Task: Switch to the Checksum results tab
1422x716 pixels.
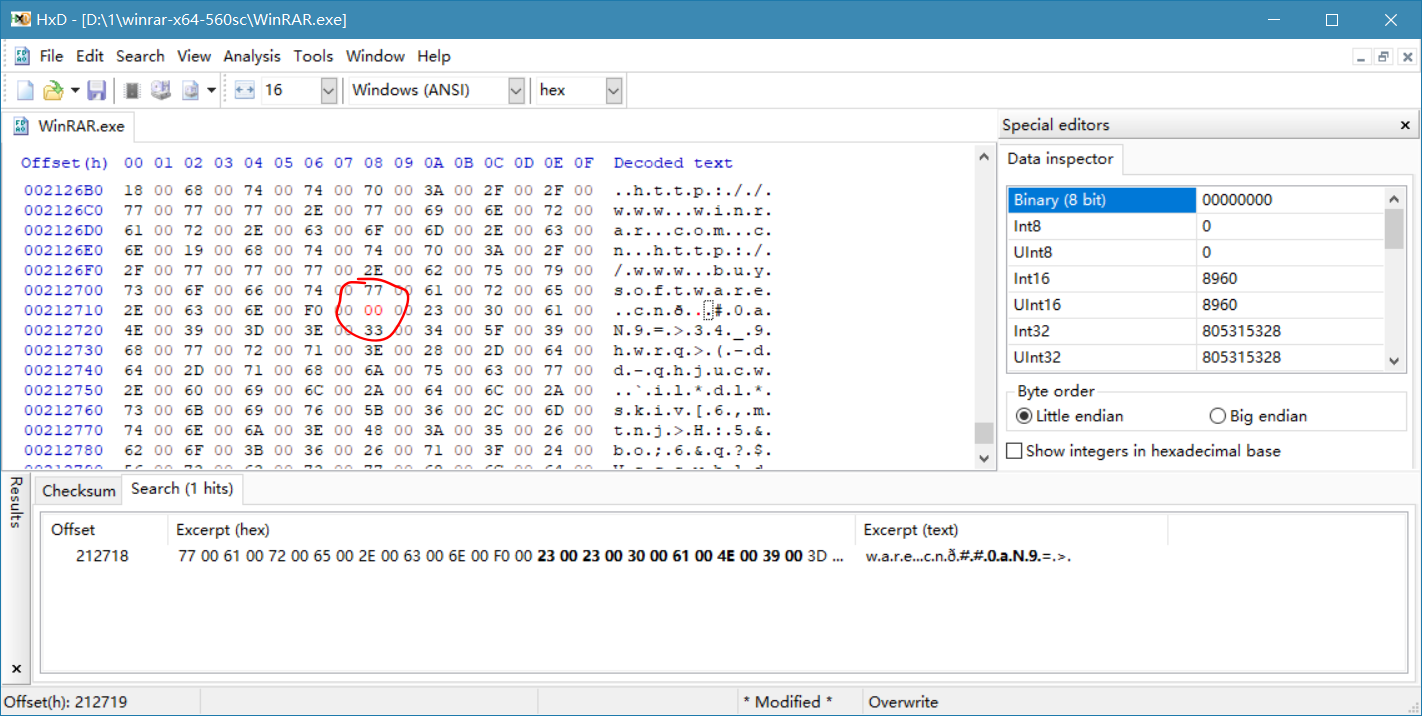Action: tap(79, 491)
